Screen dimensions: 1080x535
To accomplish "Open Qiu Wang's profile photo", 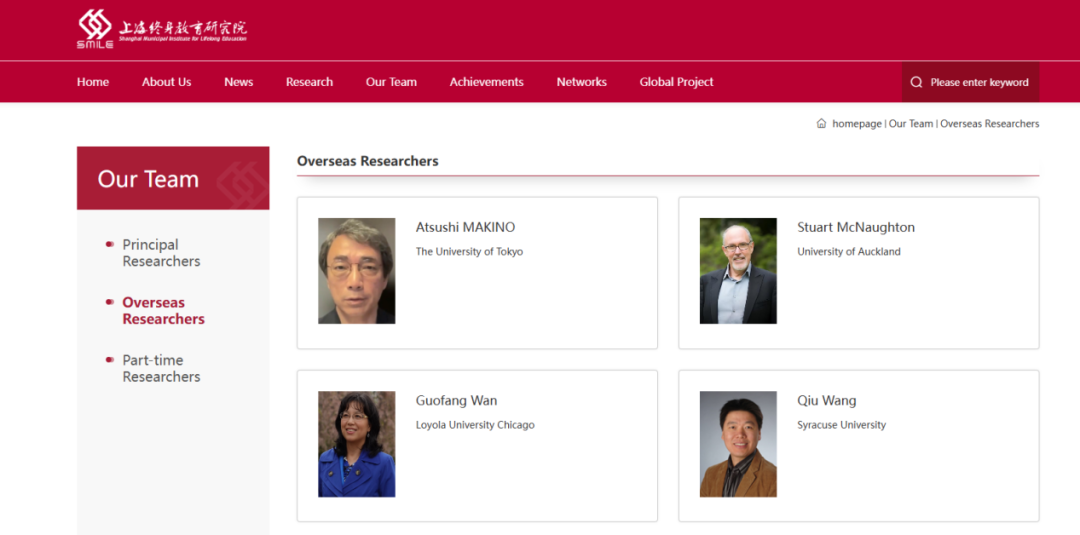I will point(738,444).
